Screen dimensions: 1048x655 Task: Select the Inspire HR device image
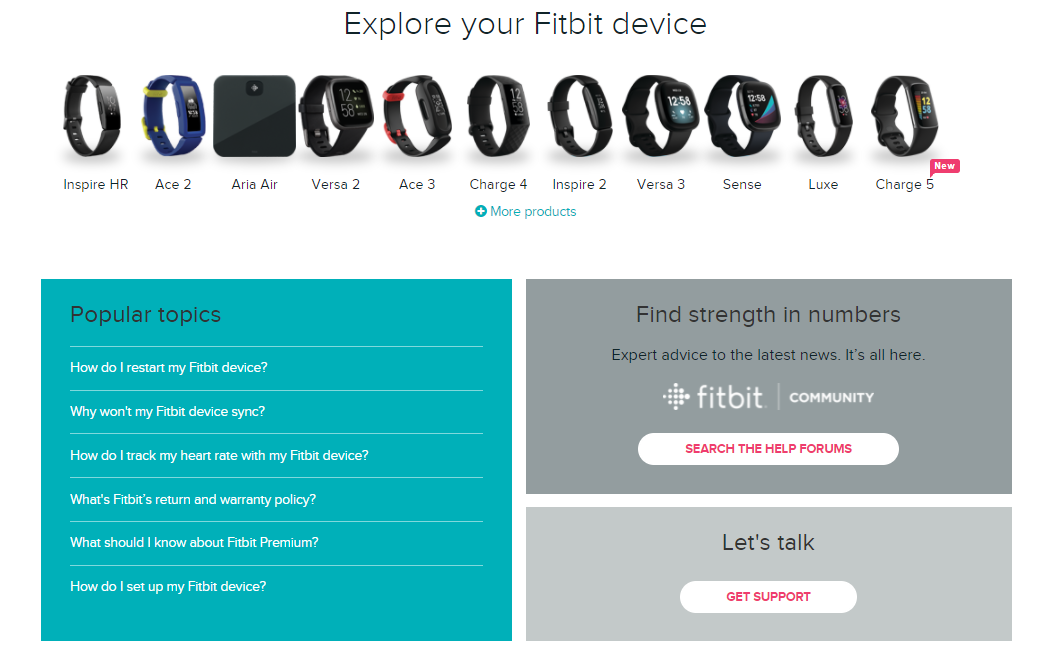coord(95,117)
